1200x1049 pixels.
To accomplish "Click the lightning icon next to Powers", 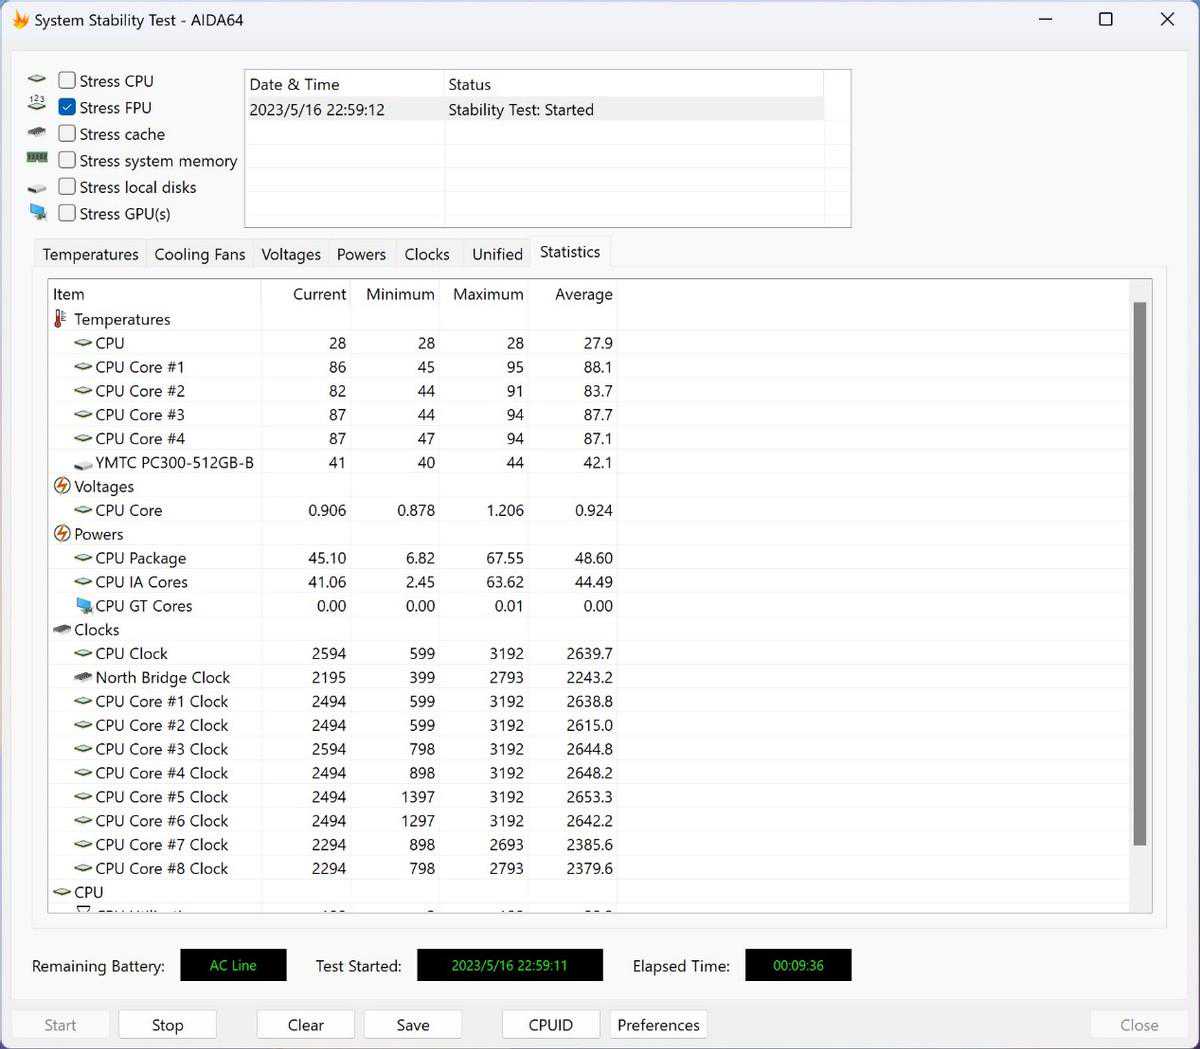I will (62, 534).
